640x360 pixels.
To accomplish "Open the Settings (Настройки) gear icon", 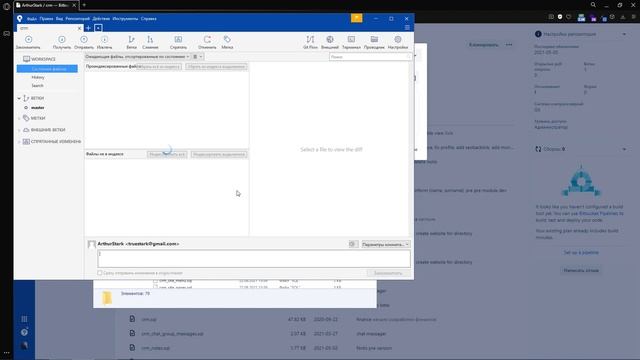I will click(398, 40).
